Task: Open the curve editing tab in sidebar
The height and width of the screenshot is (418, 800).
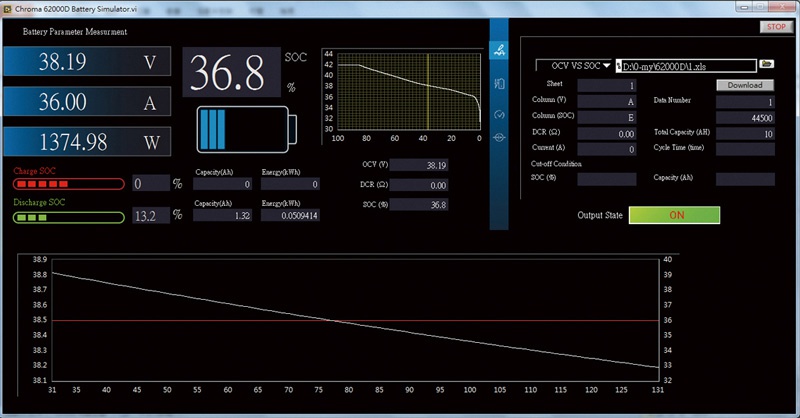Action: pyautogui.click(x=500, y=51)
